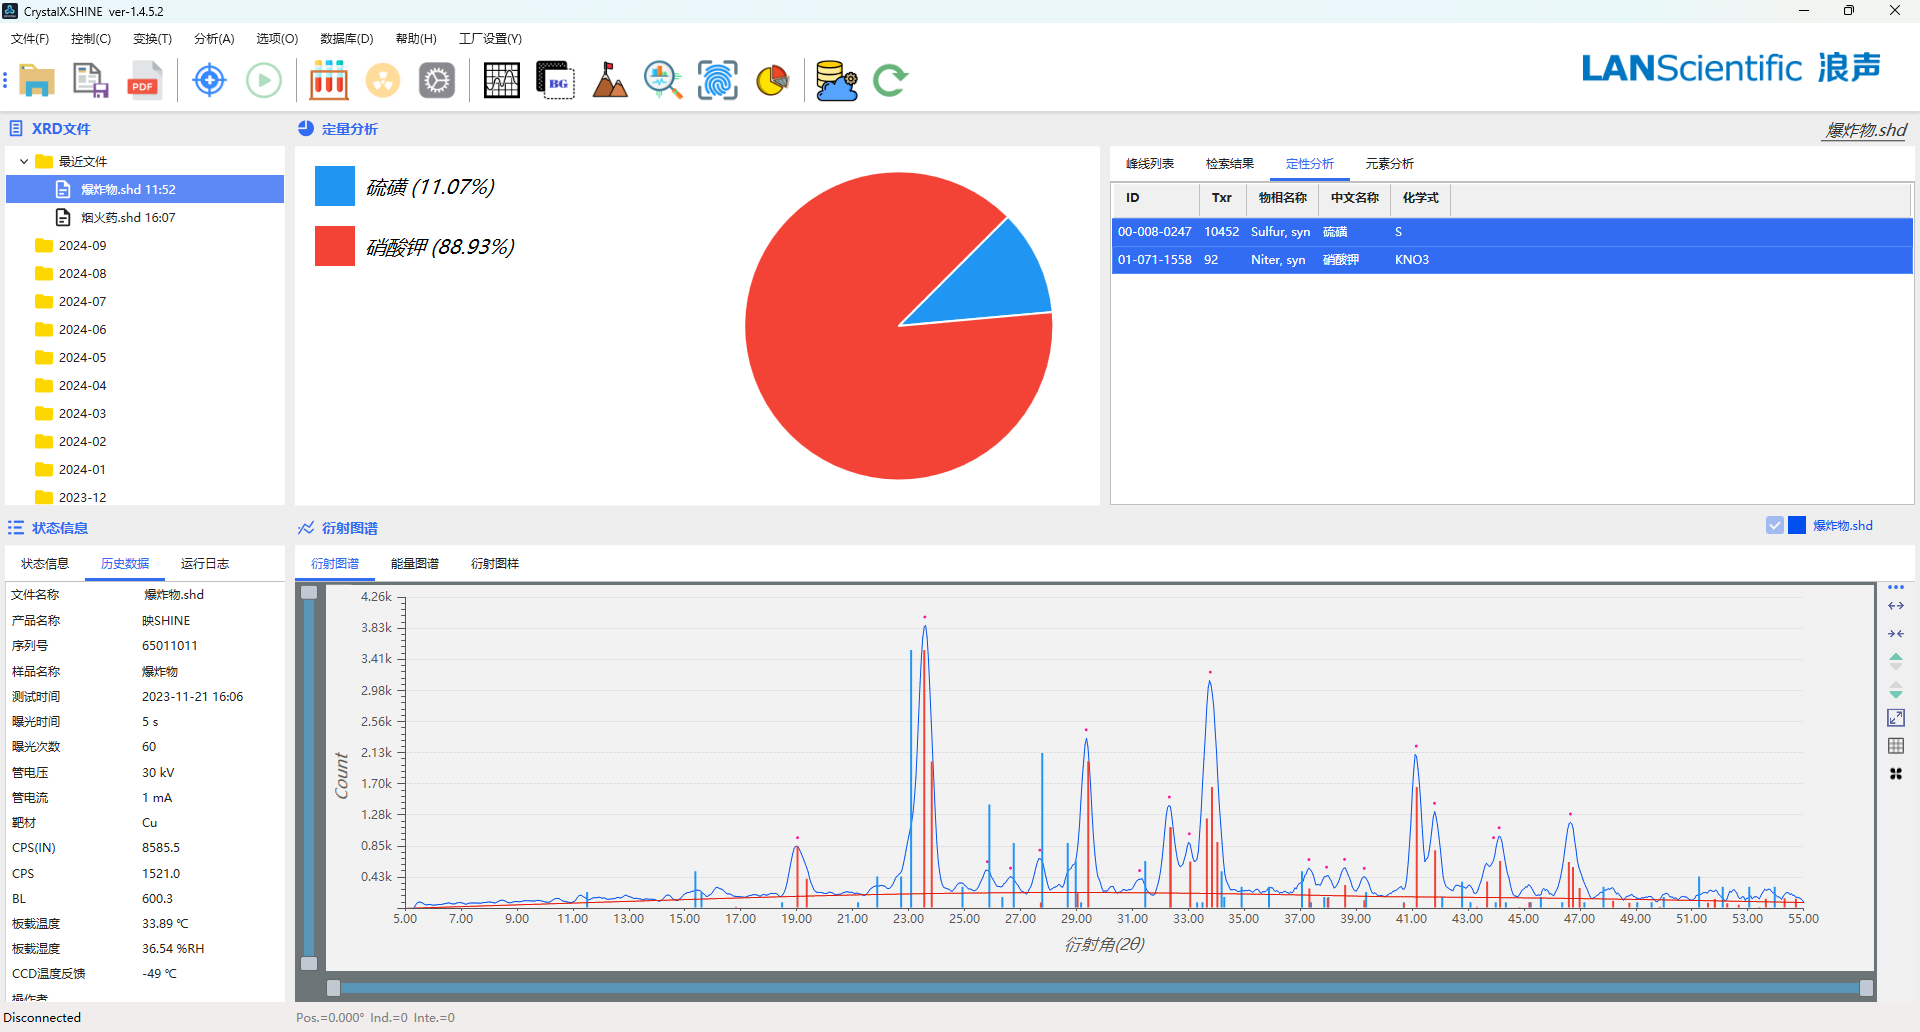Click the green refresh arrow icon
The width and height of the screenshot is (1920, 1032).
tap(890, 81)
